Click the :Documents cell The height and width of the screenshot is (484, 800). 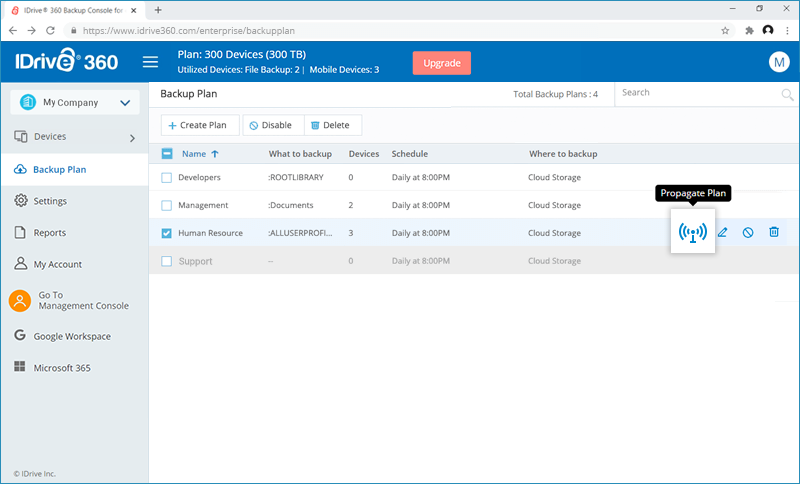tap(291, 206)
